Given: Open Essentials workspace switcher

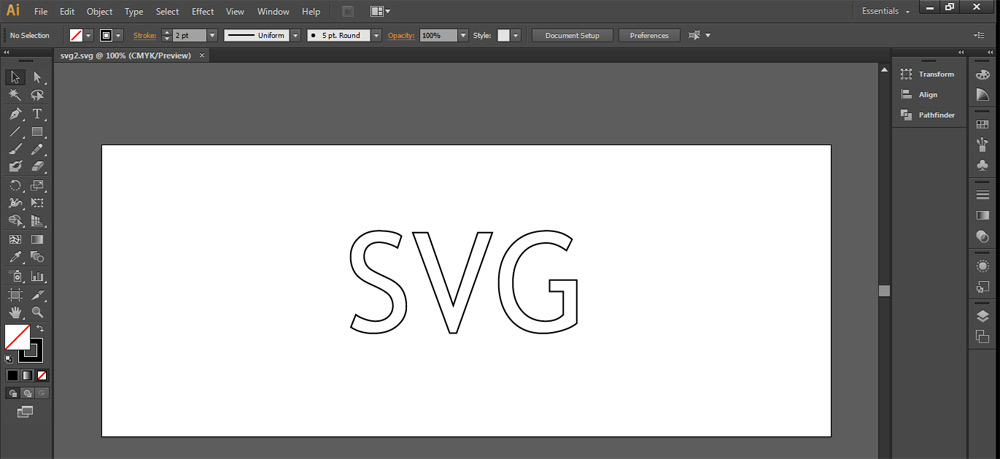Looking at the screenshot, I should 886,11.
